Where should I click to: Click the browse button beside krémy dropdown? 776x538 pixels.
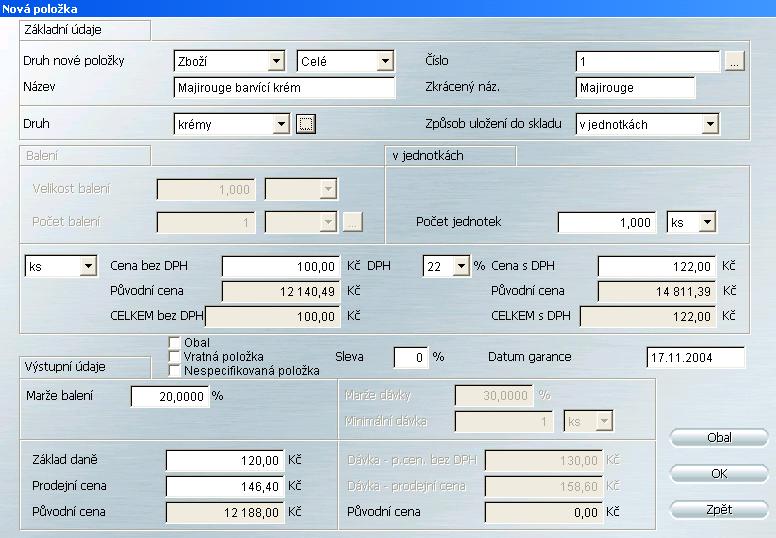pyautogui.click(x=307, y=124)
